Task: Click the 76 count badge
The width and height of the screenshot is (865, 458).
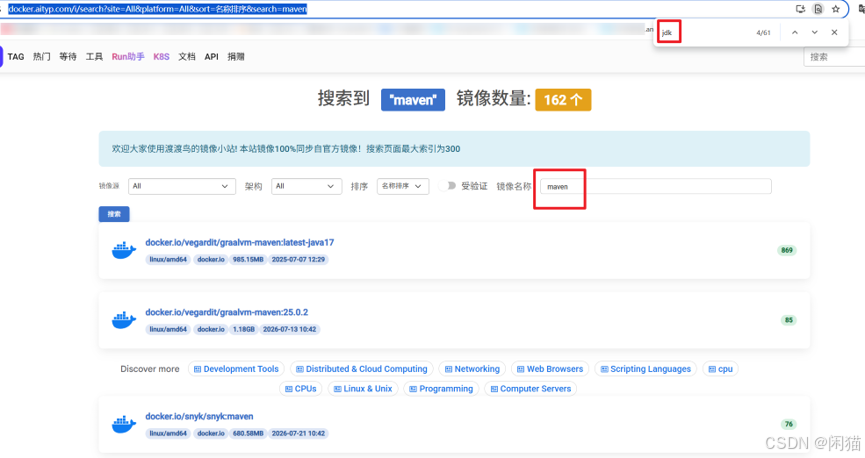Action: (789, 424)
